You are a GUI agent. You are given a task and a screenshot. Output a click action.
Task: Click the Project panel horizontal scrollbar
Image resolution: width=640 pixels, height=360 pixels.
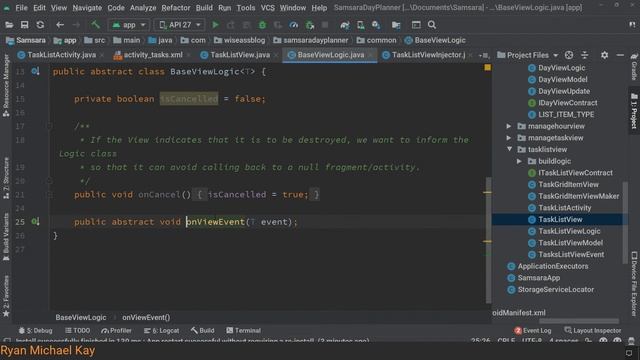click(579, 321)
